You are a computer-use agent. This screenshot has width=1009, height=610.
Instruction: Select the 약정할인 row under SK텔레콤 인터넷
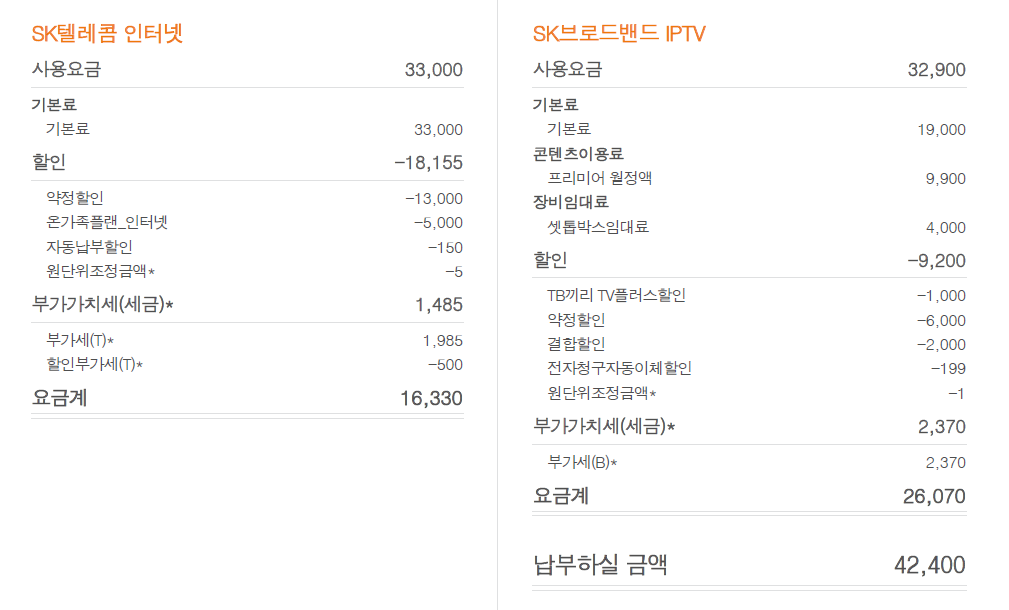(x=75, y=198)
